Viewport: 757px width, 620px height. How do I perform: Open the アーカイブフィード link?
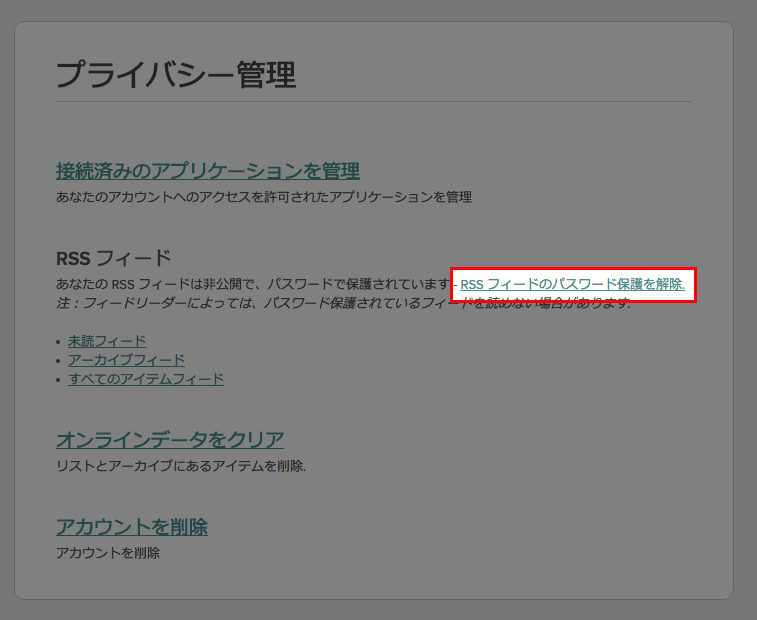click(x=126, y=360)
